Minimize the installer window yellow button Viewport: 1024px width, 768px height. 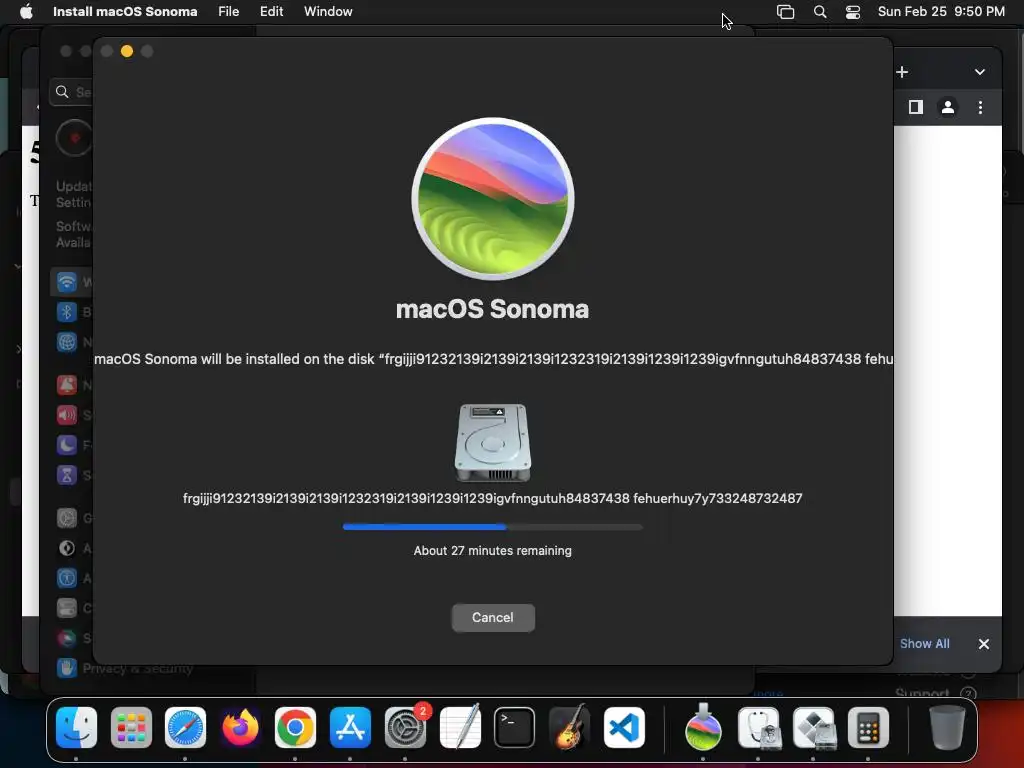click(x=127, y=51)
